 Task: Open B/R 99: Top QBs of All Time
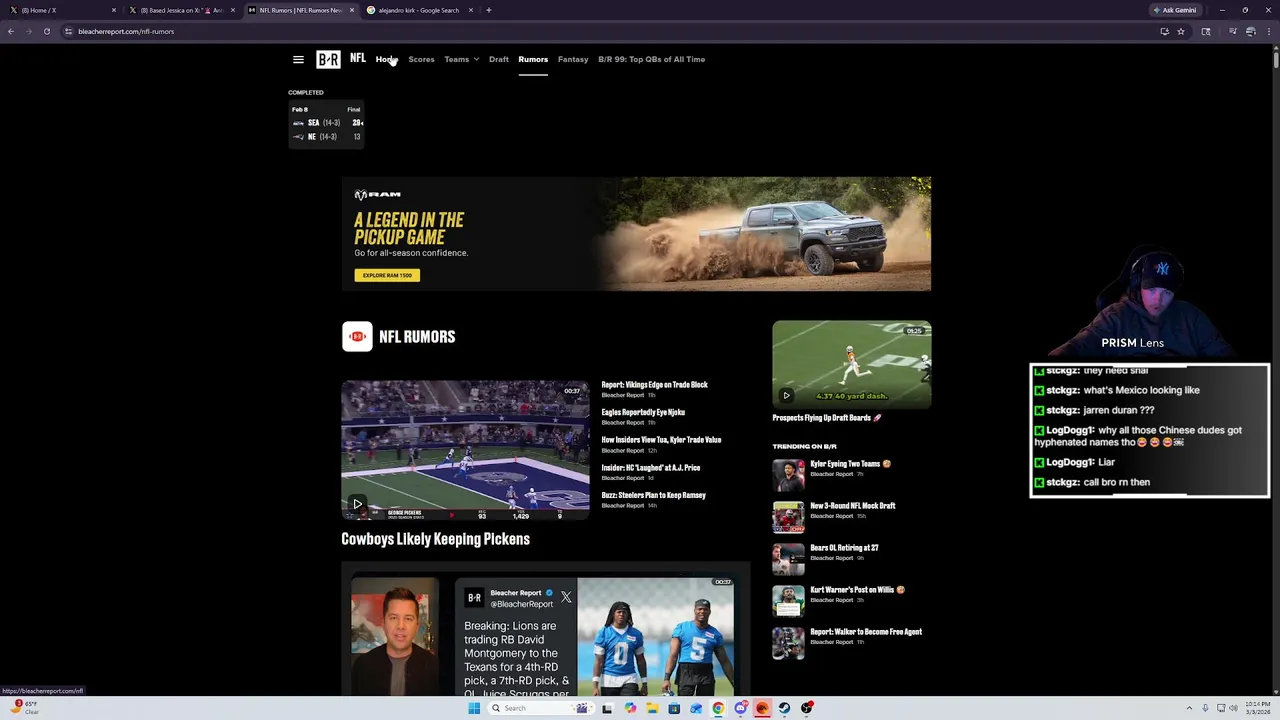click(651, 59)
